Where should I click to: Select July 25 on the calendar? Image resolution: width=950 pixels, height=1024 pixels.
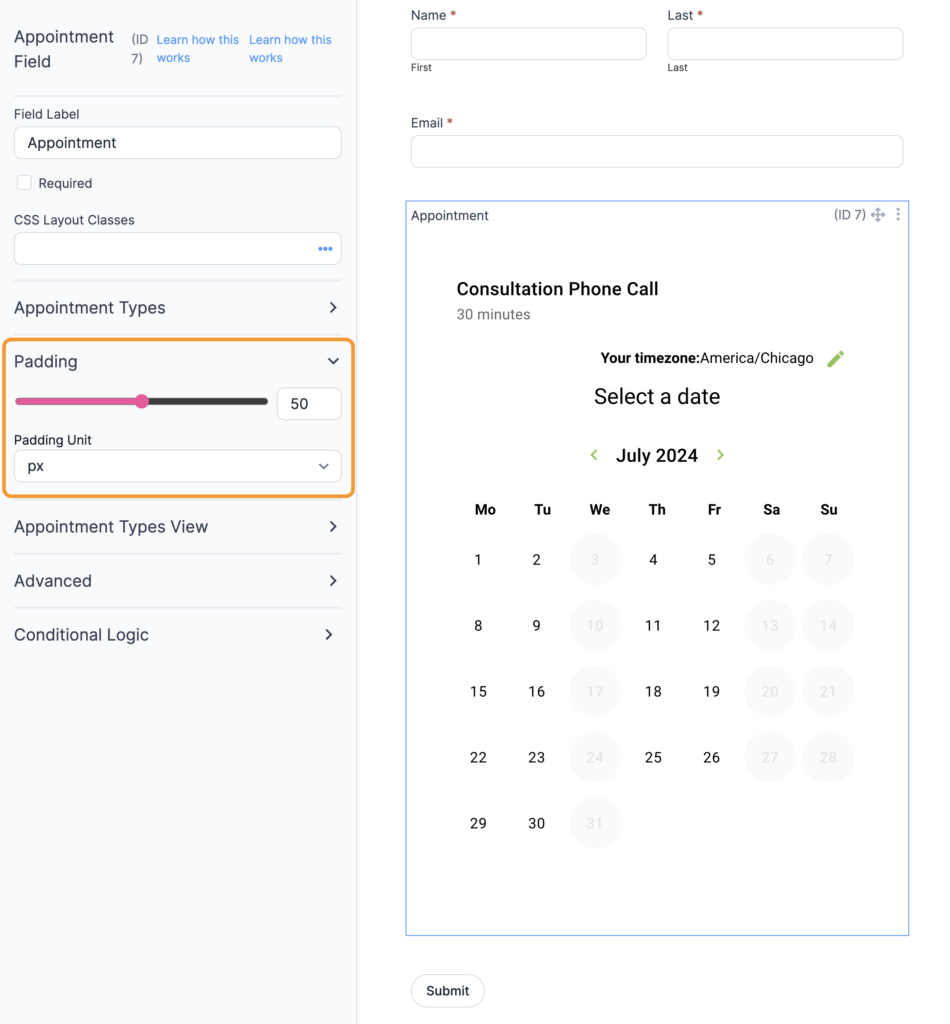[x=653, y=758]
